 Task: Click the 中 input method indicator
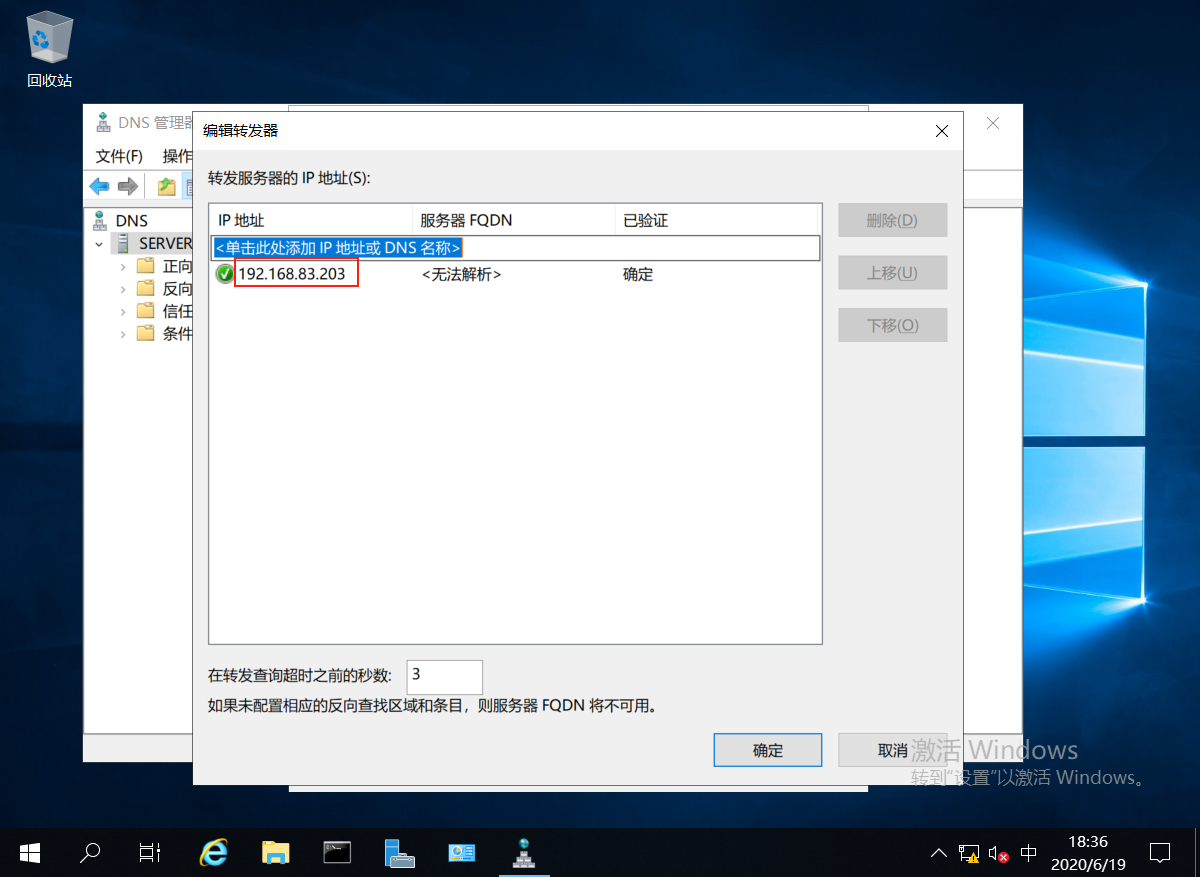pyautogui.click(x=1028, y=853)
